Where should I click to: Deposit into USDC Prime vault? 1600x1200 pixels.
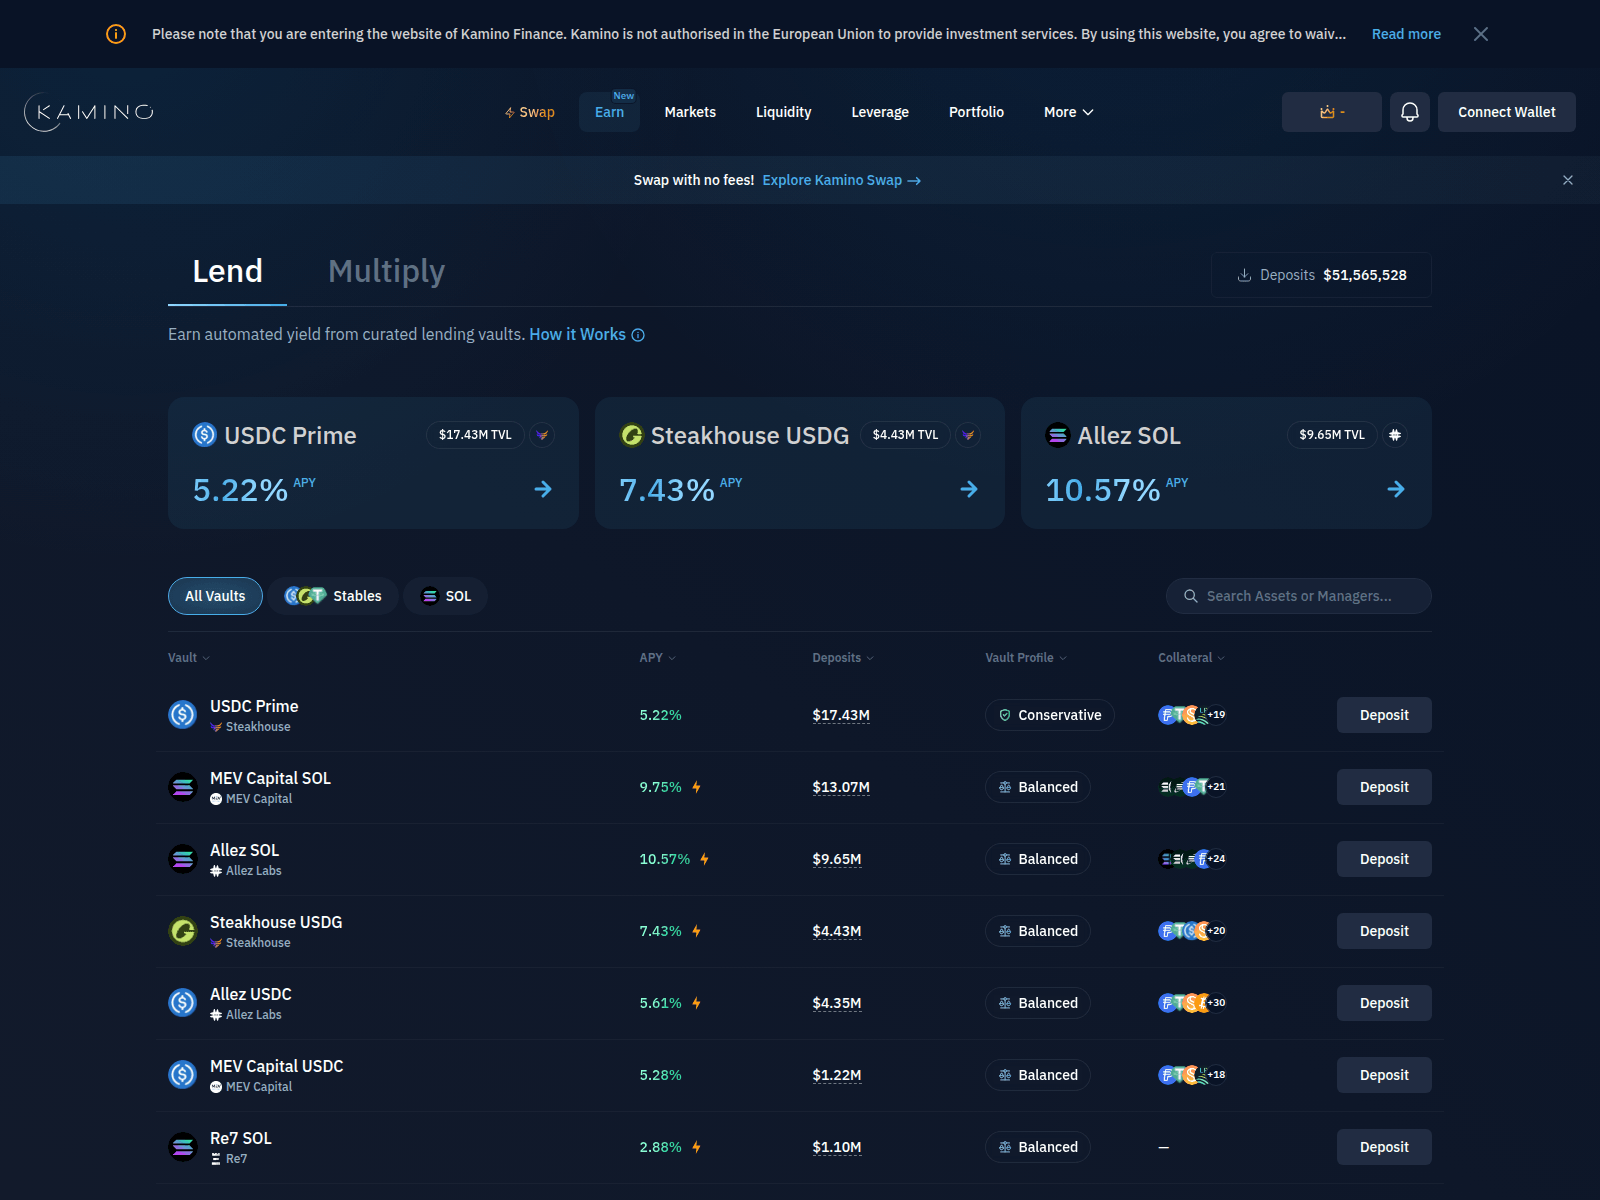[1384, 715]
